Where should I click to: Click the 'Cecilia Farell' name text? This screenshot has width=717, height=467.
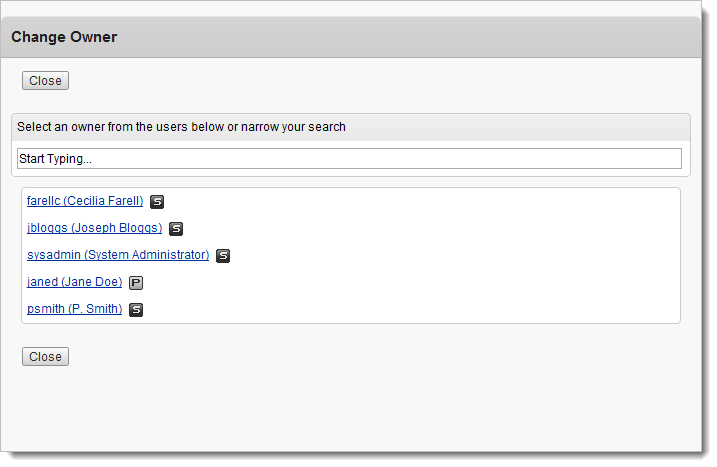pyautogui.click(x=103, y=201)
